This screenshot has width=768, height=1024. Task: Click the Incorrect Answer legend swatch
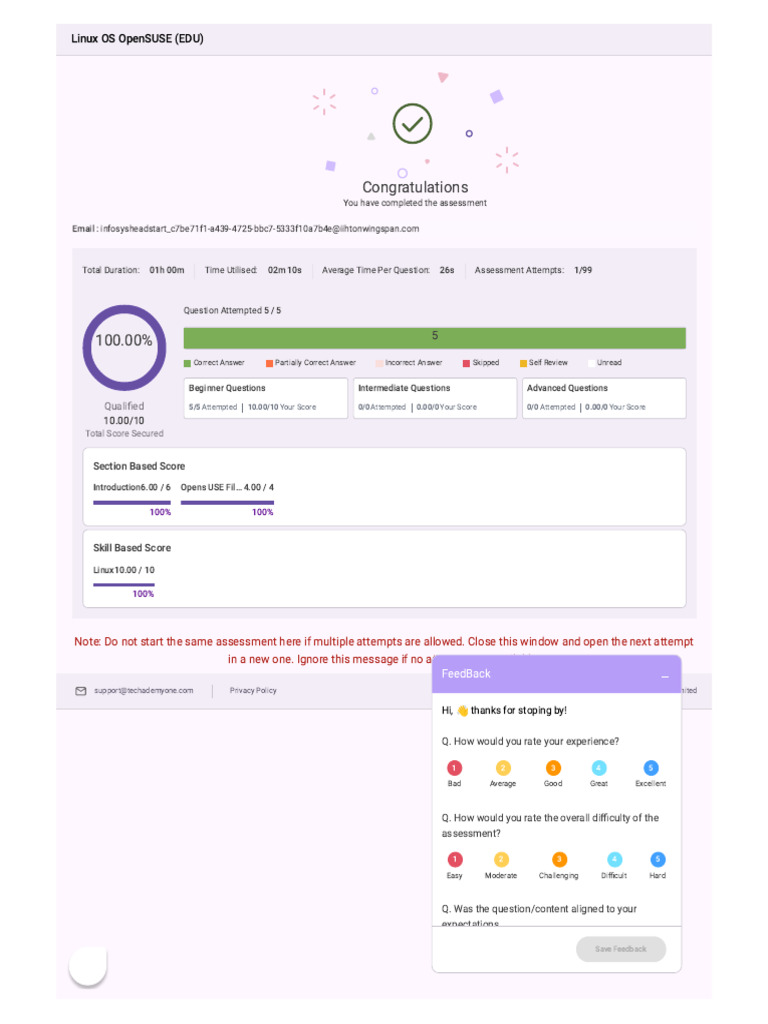click(379, 363)
